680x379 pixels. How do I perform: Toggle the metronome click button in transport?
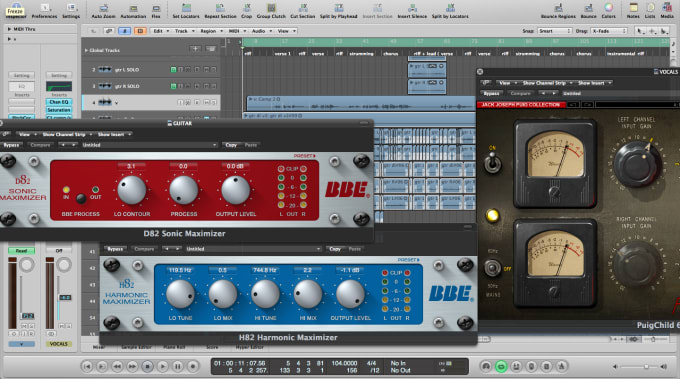562,366
